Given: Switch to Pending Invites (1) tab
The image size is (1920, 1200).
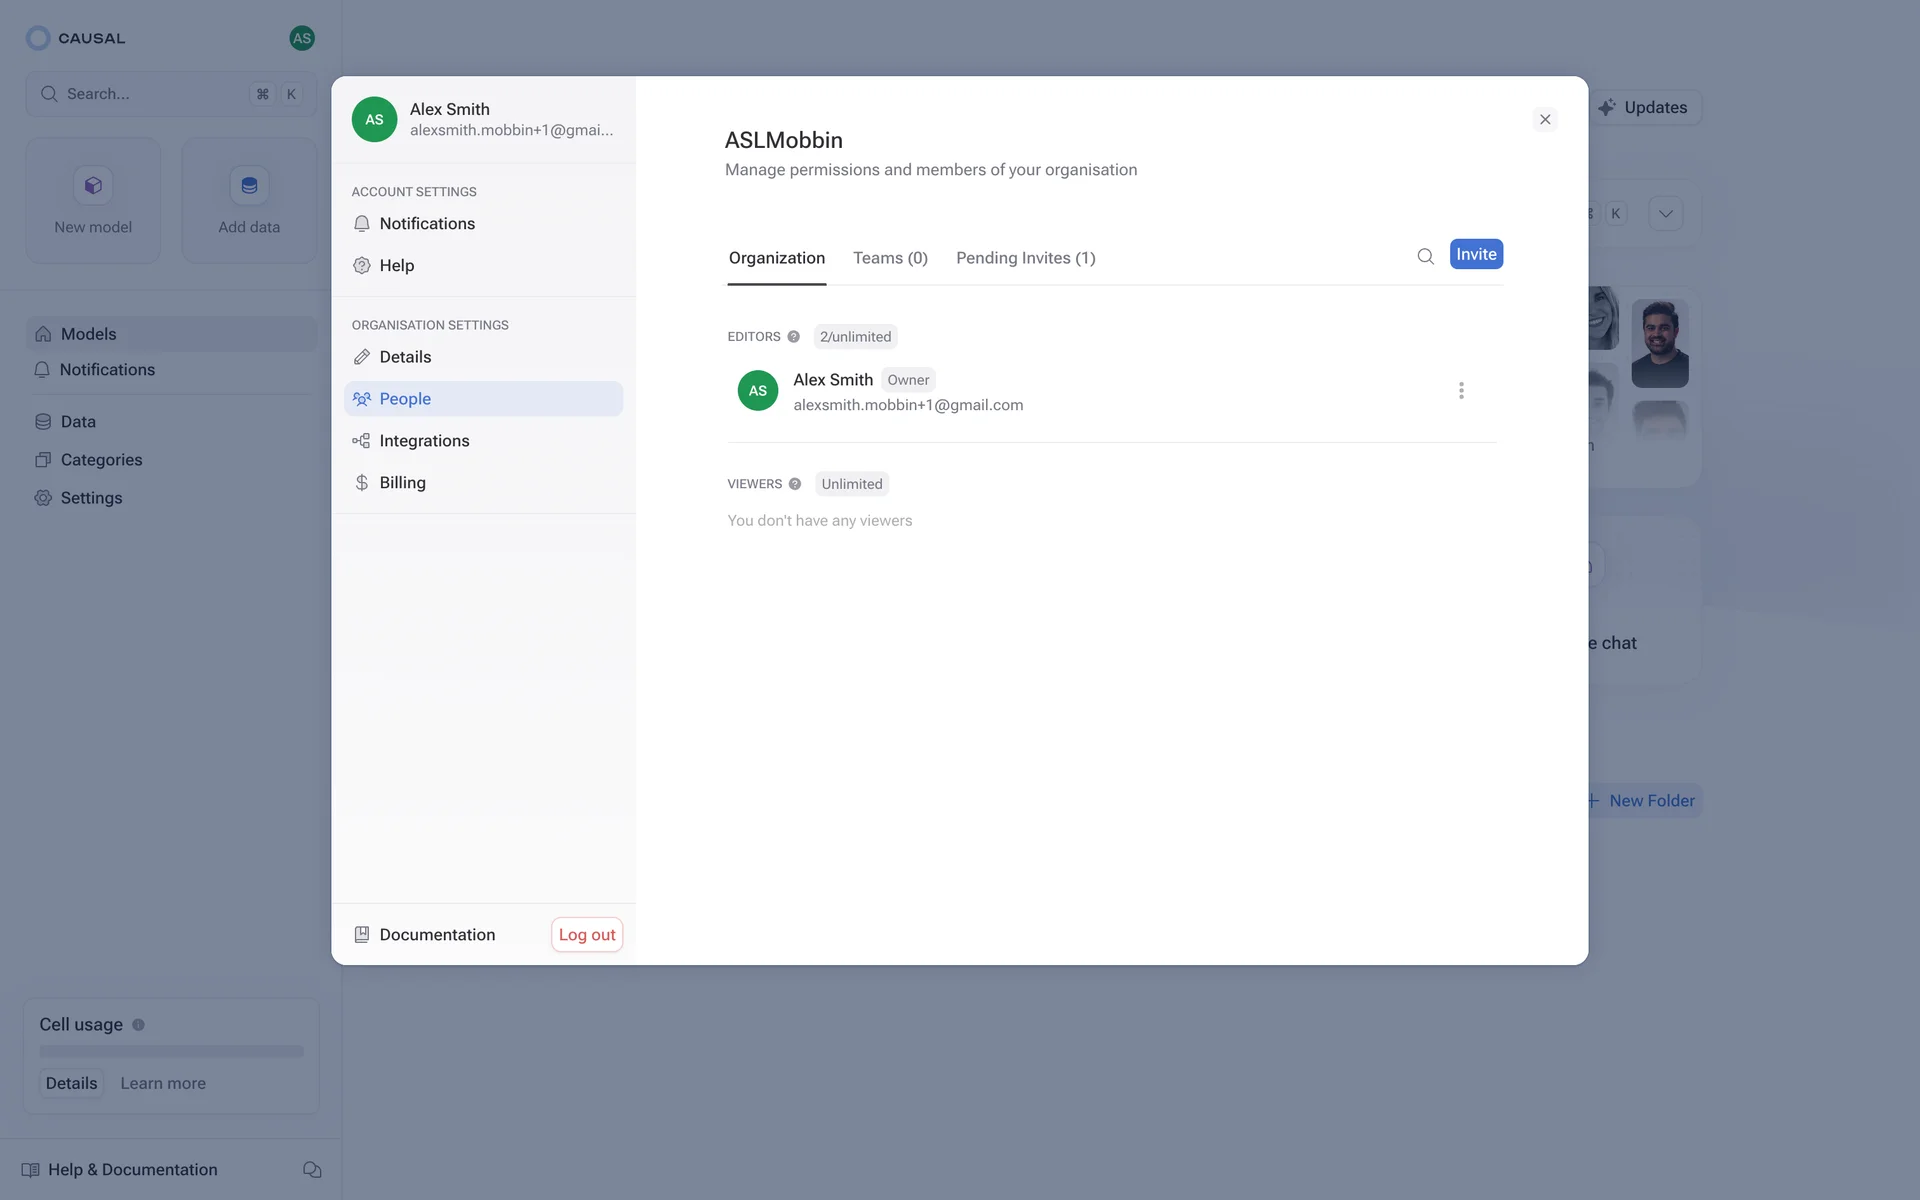Looking at the screenshot, I should (x=1025, y=258).
